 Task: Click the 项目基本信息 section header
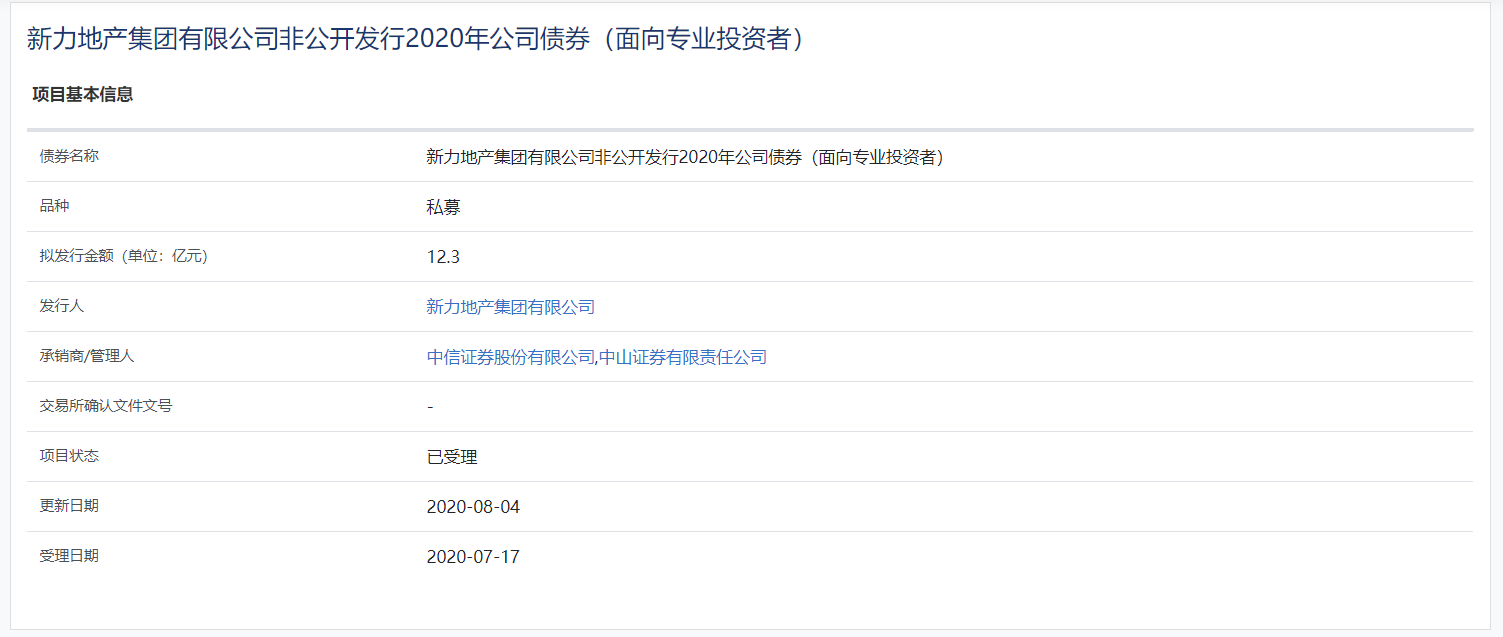coord(83,95)
